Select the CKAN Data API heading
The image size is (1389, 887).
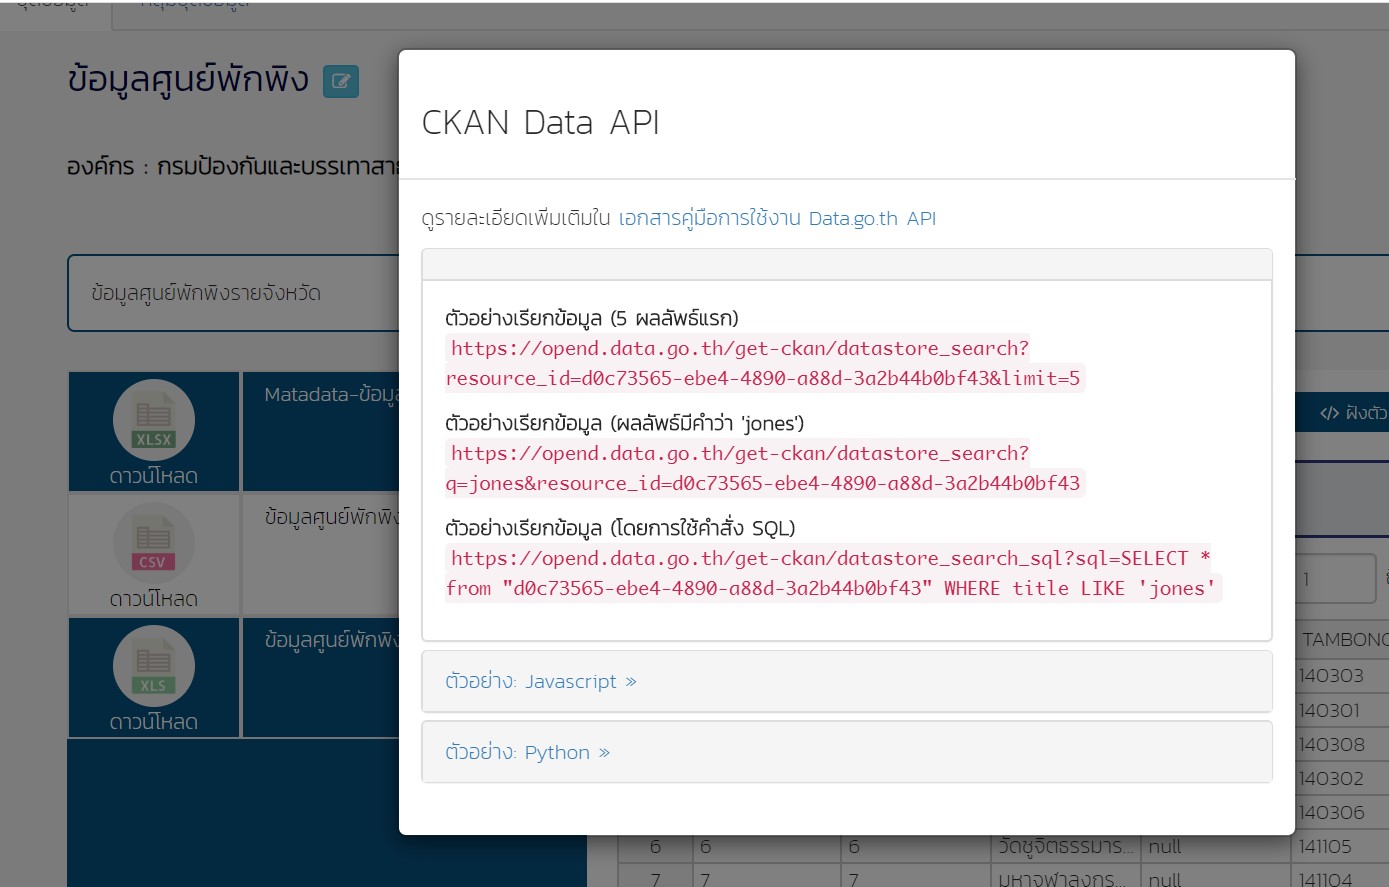pos(540,122)
